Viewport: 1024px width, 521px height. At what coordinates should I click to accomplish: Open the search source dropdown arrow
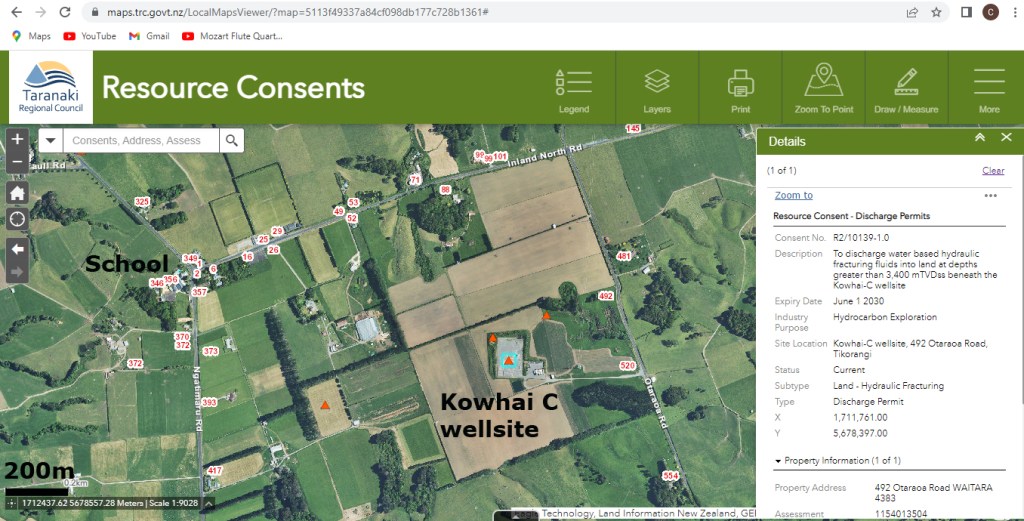tap(50, 141)
